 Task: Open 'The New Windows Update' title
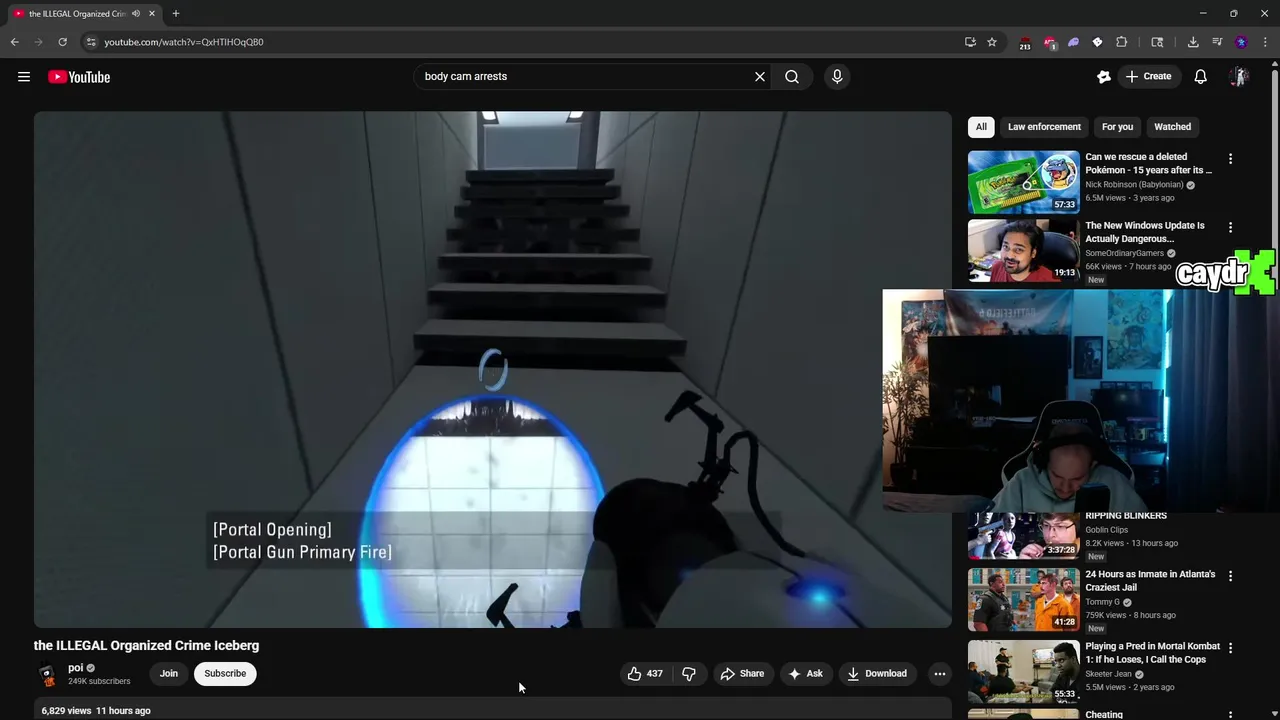point(1145,232)
